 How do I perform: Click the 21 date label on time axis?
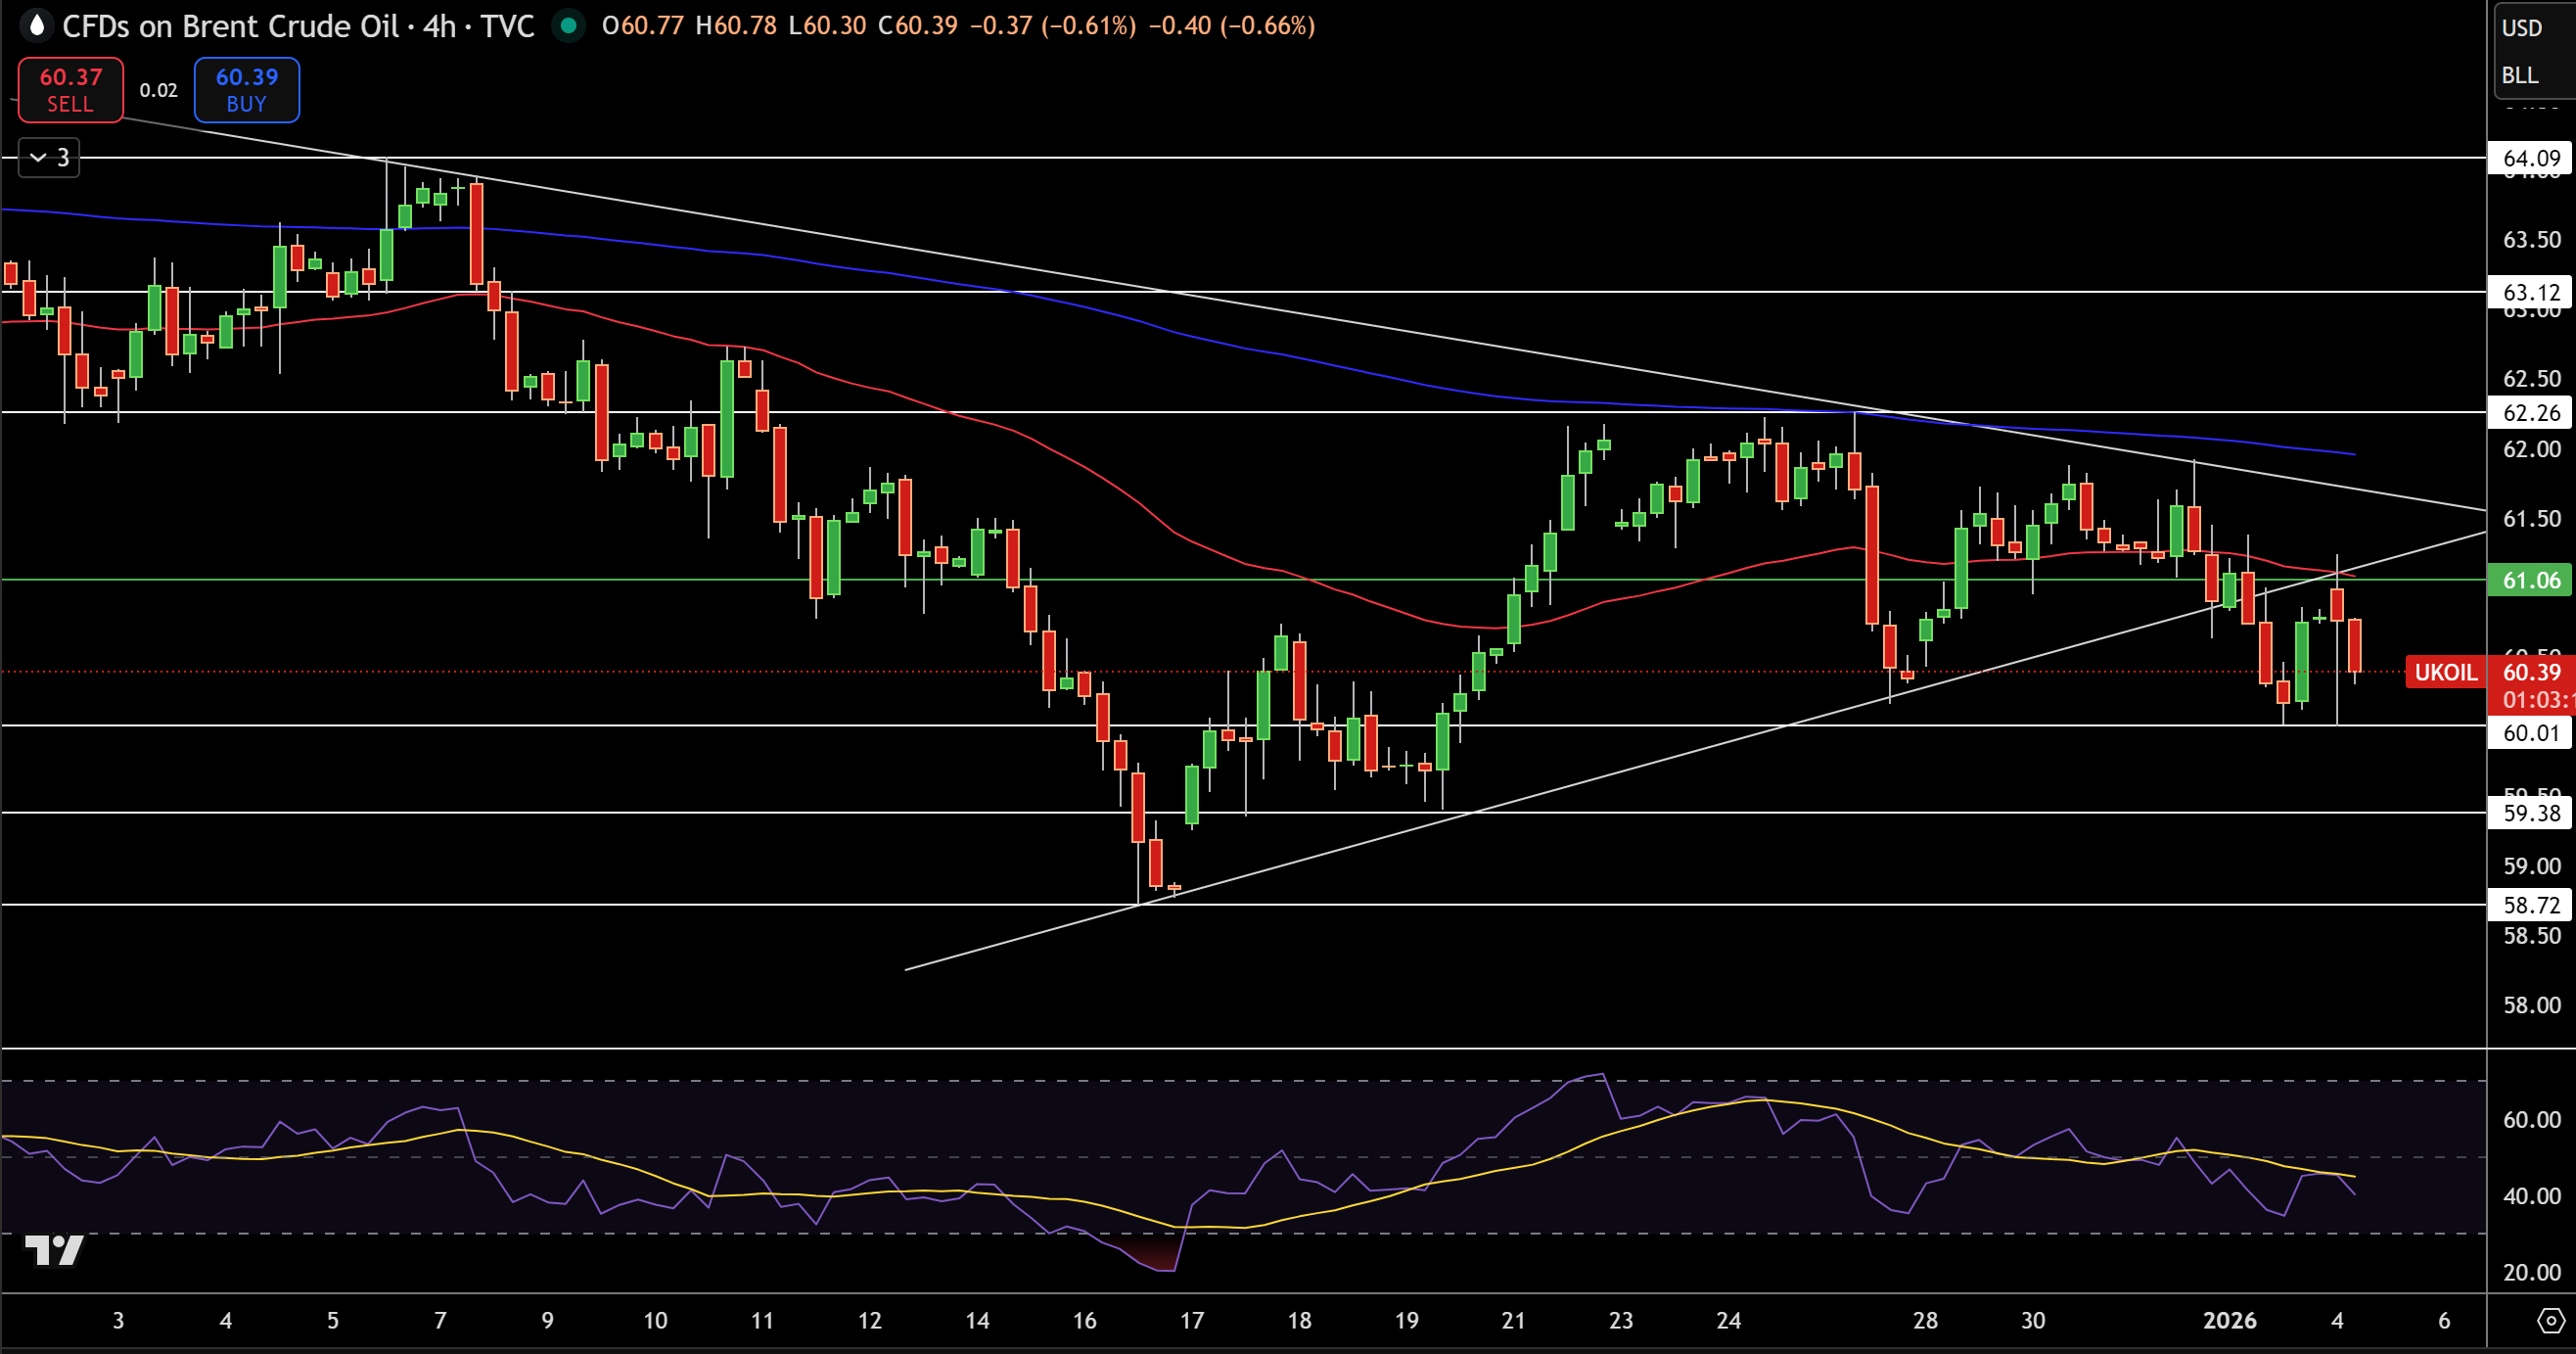click(x=1513, y=1320)
